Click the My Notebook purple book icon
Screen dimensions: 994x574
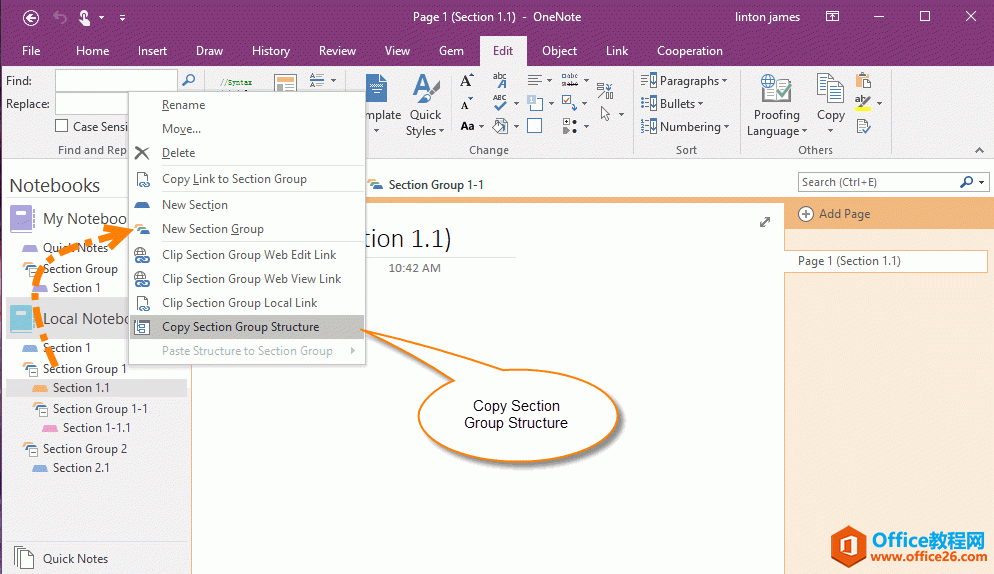22,219
